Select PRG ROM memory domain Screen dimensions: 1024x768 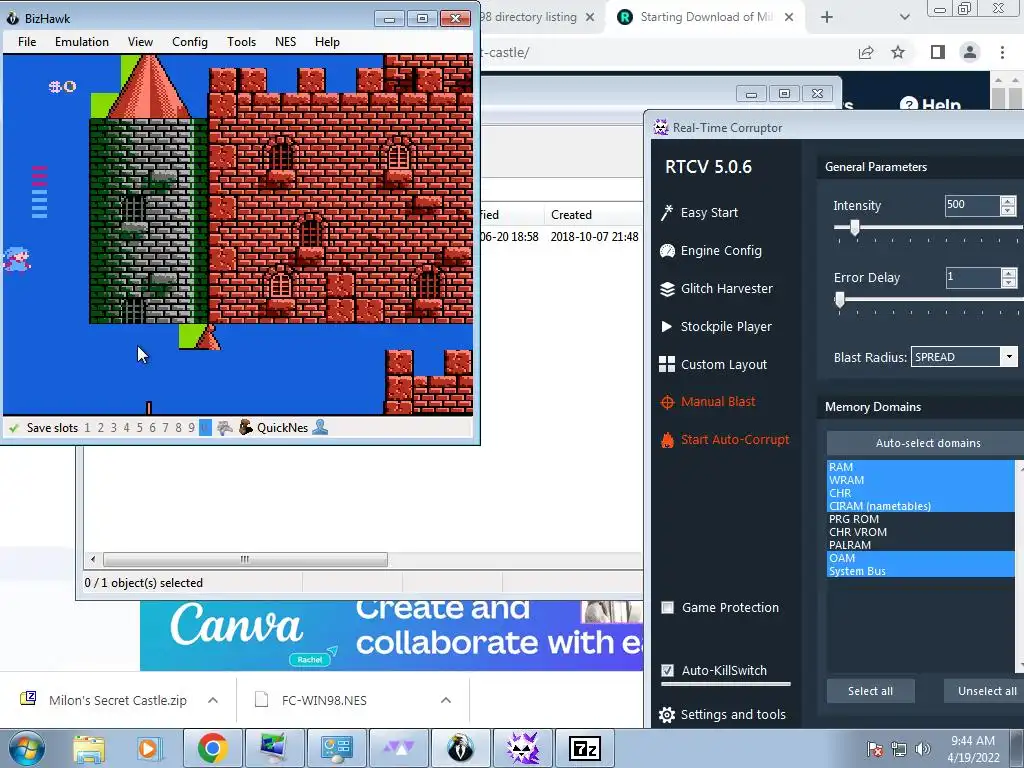(920, 519)
